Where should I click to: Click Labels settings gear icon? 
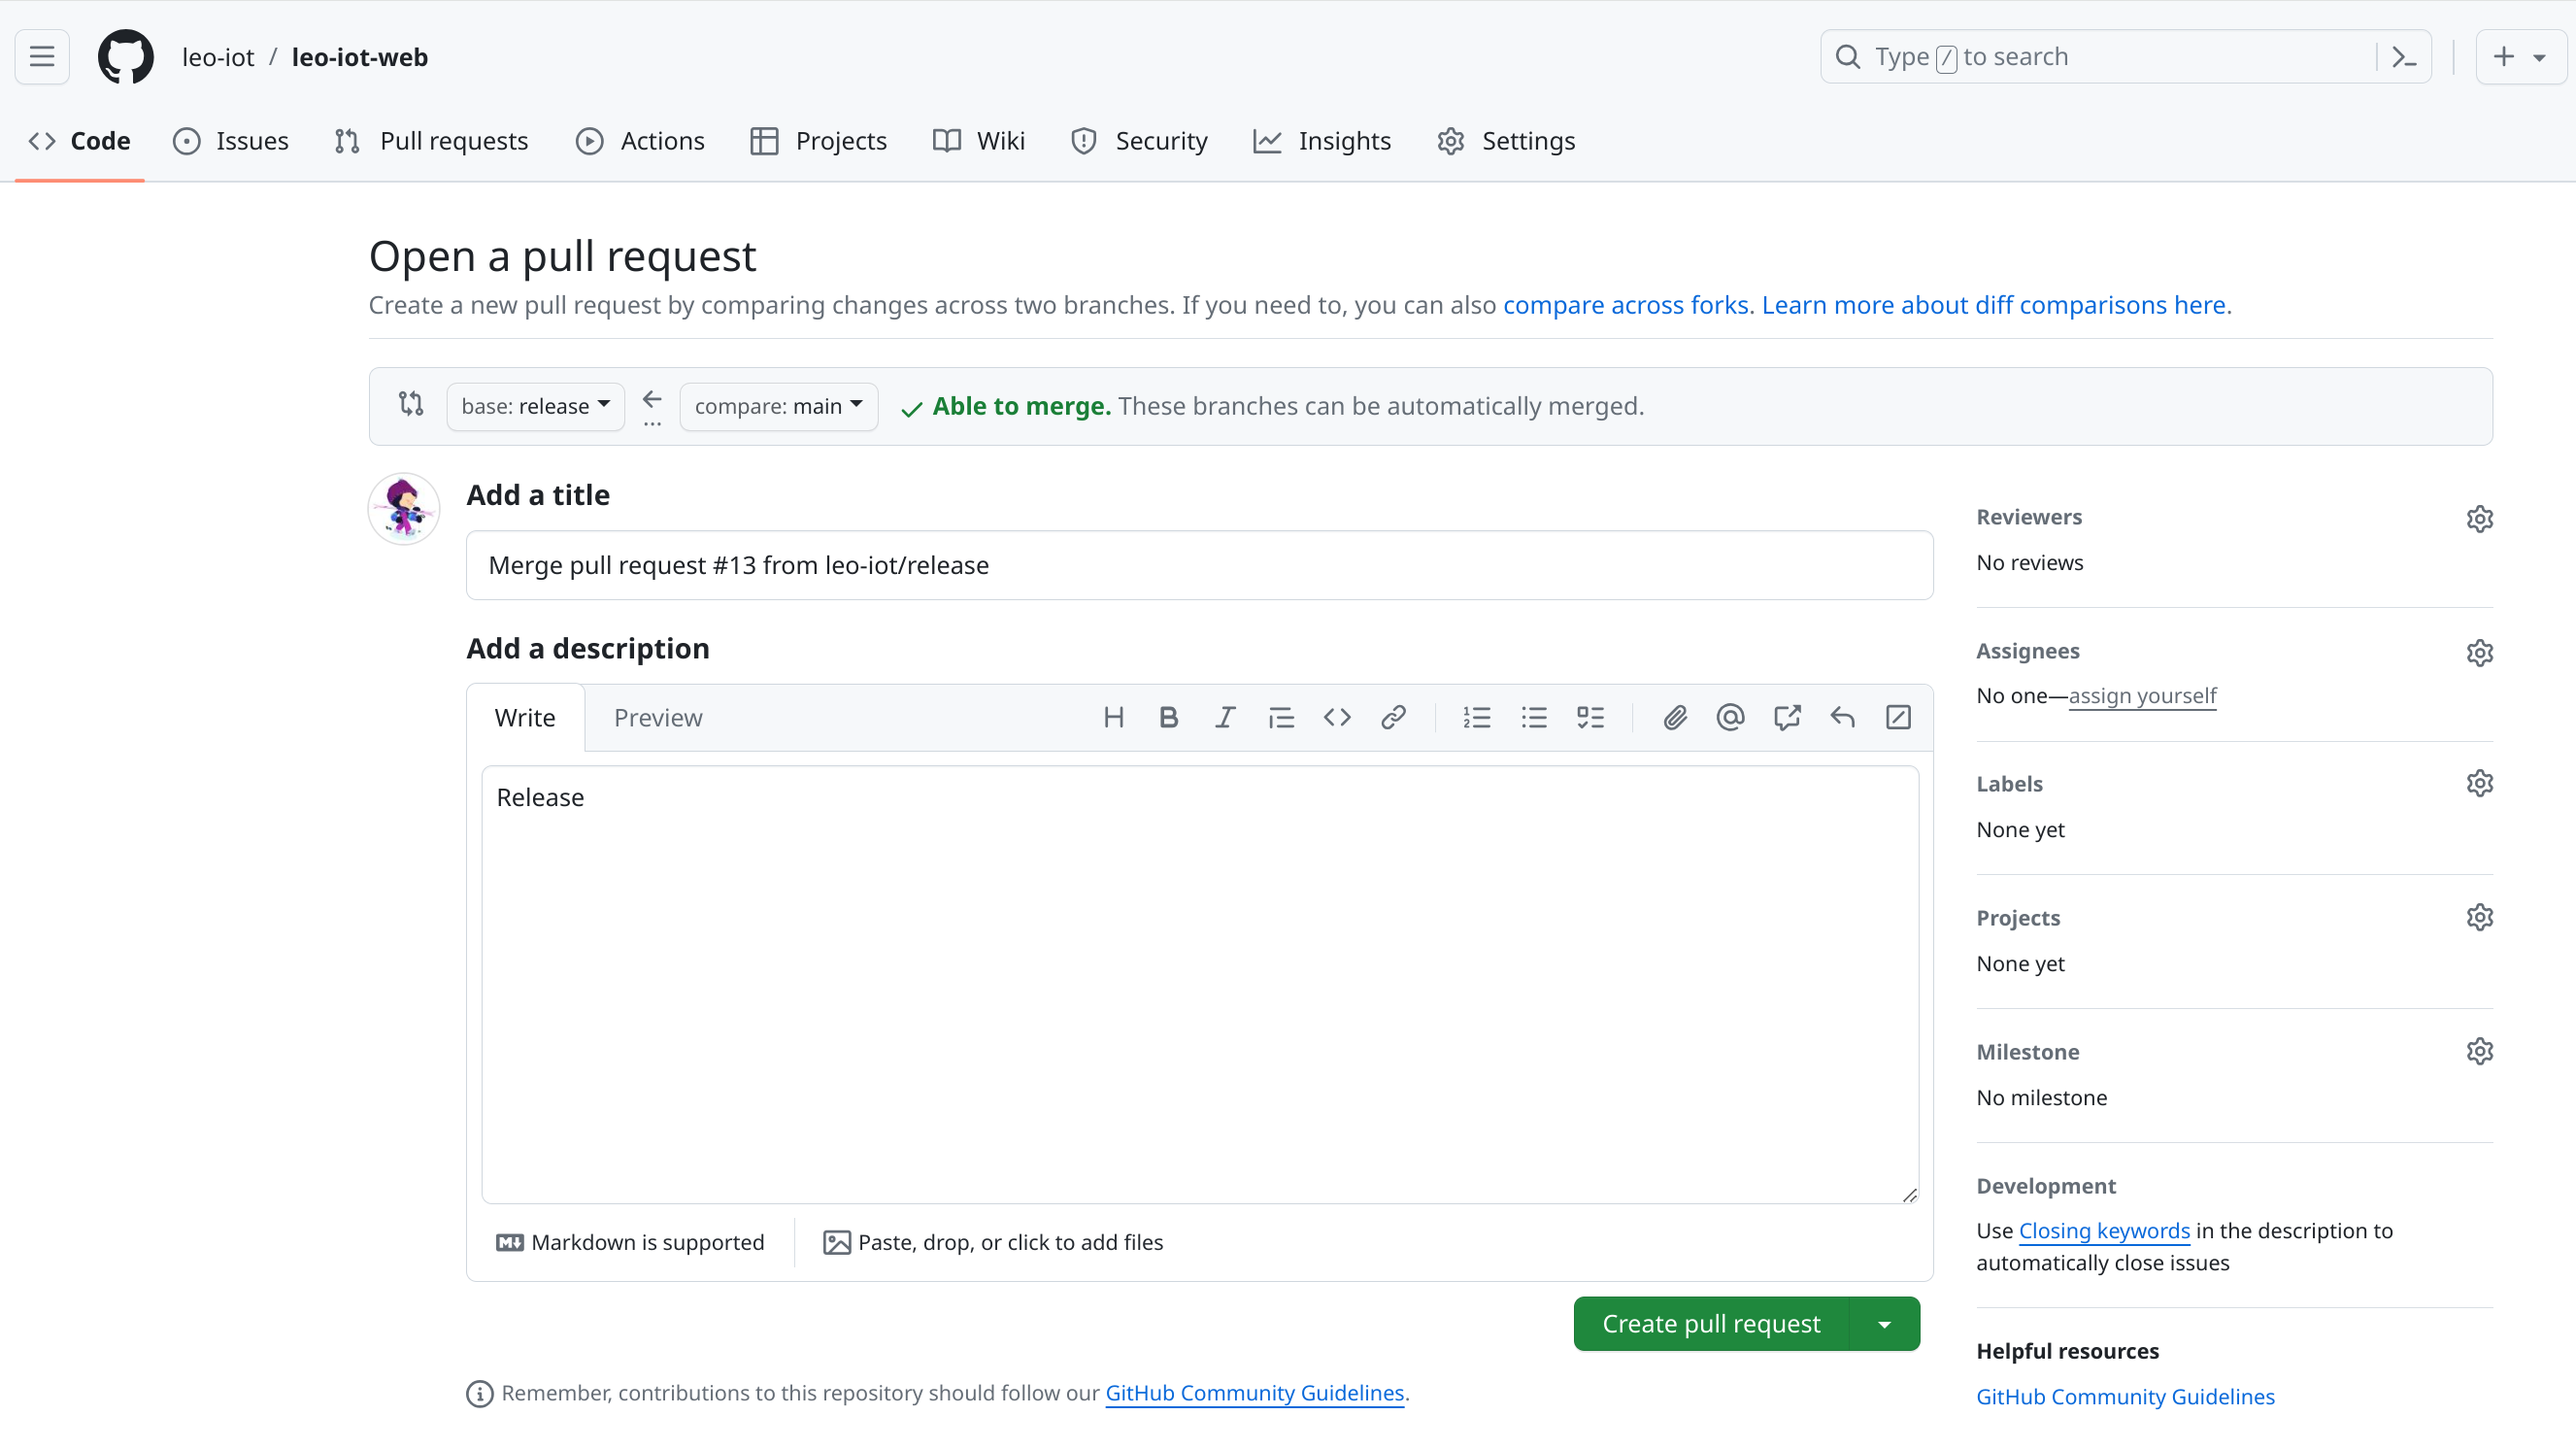(x=2479, y=784)
